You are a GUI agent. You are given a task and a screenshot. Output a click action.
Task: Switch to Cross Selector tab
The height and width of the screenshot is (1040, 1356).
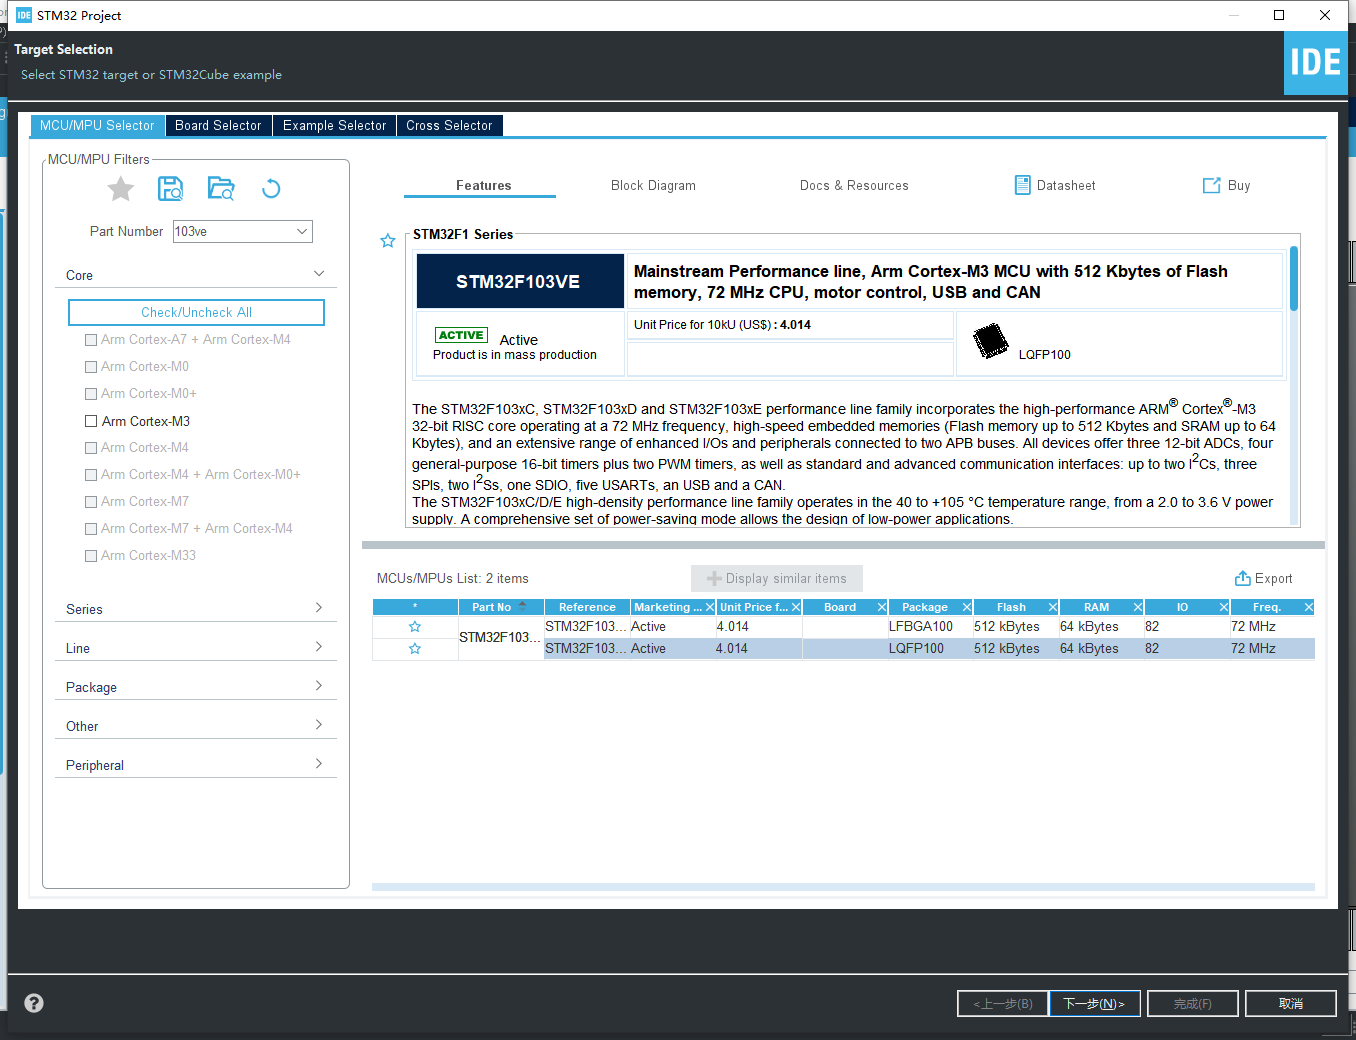449,125
